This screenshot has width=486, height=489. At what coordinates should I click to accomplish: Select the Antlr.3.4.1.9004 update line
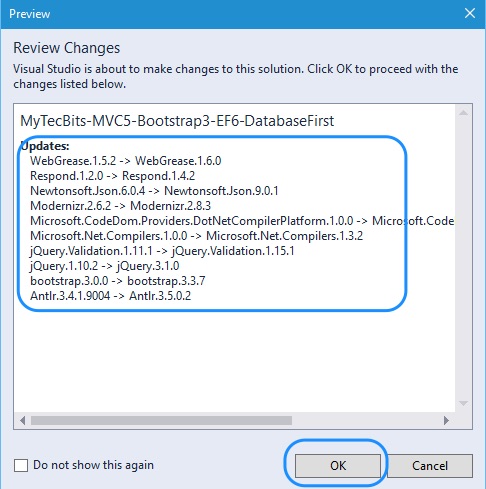[x=111, y=296]
